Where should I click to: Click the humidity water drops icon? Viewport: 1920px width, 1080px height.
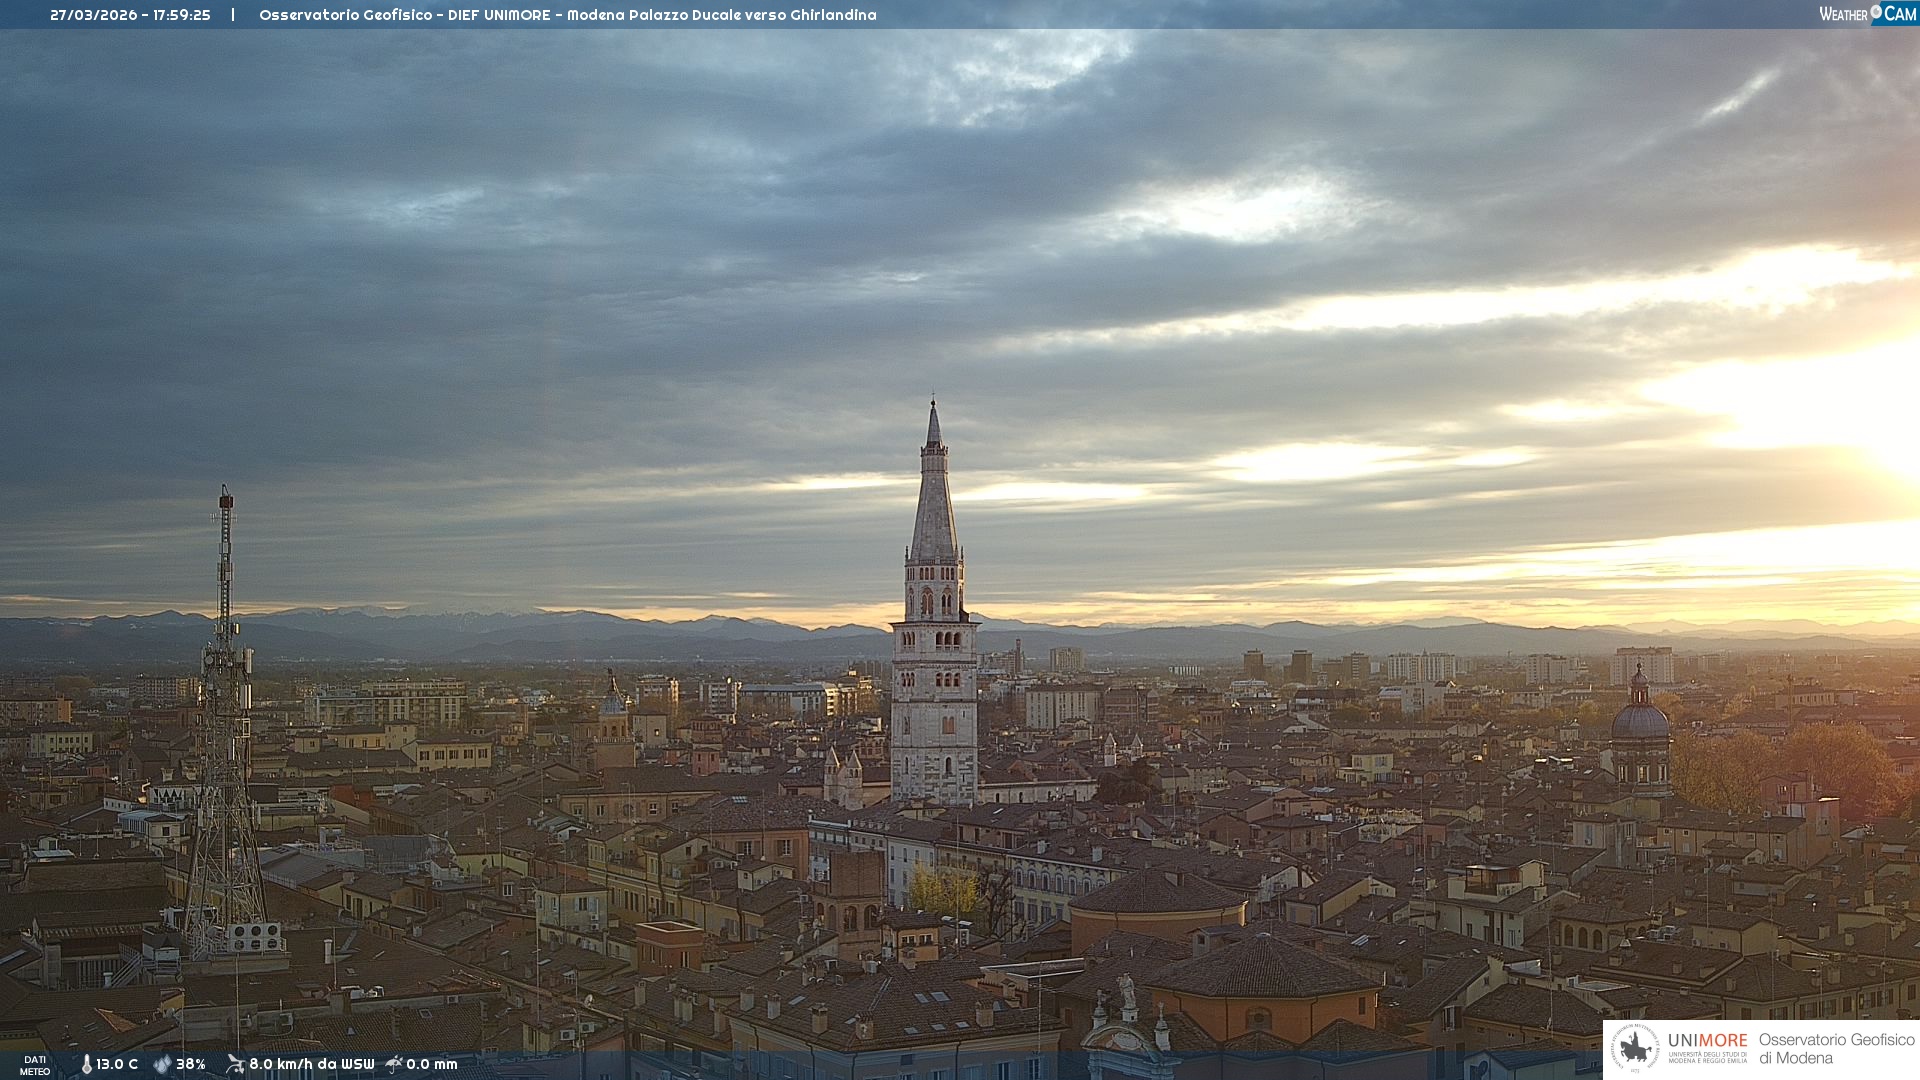coord(162,1064)
